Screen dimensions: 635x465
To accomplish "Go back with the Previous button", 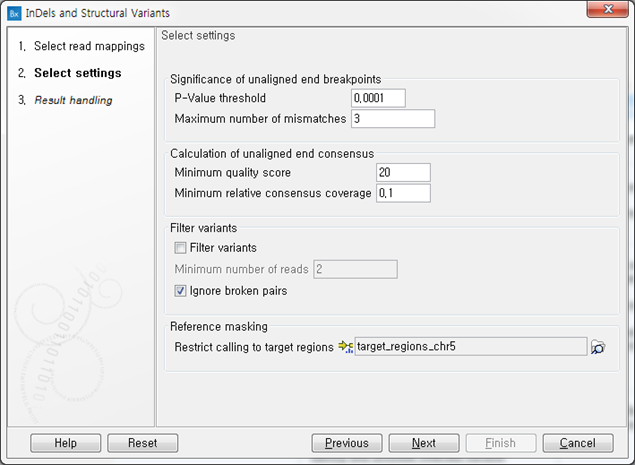I will point(347,443).
